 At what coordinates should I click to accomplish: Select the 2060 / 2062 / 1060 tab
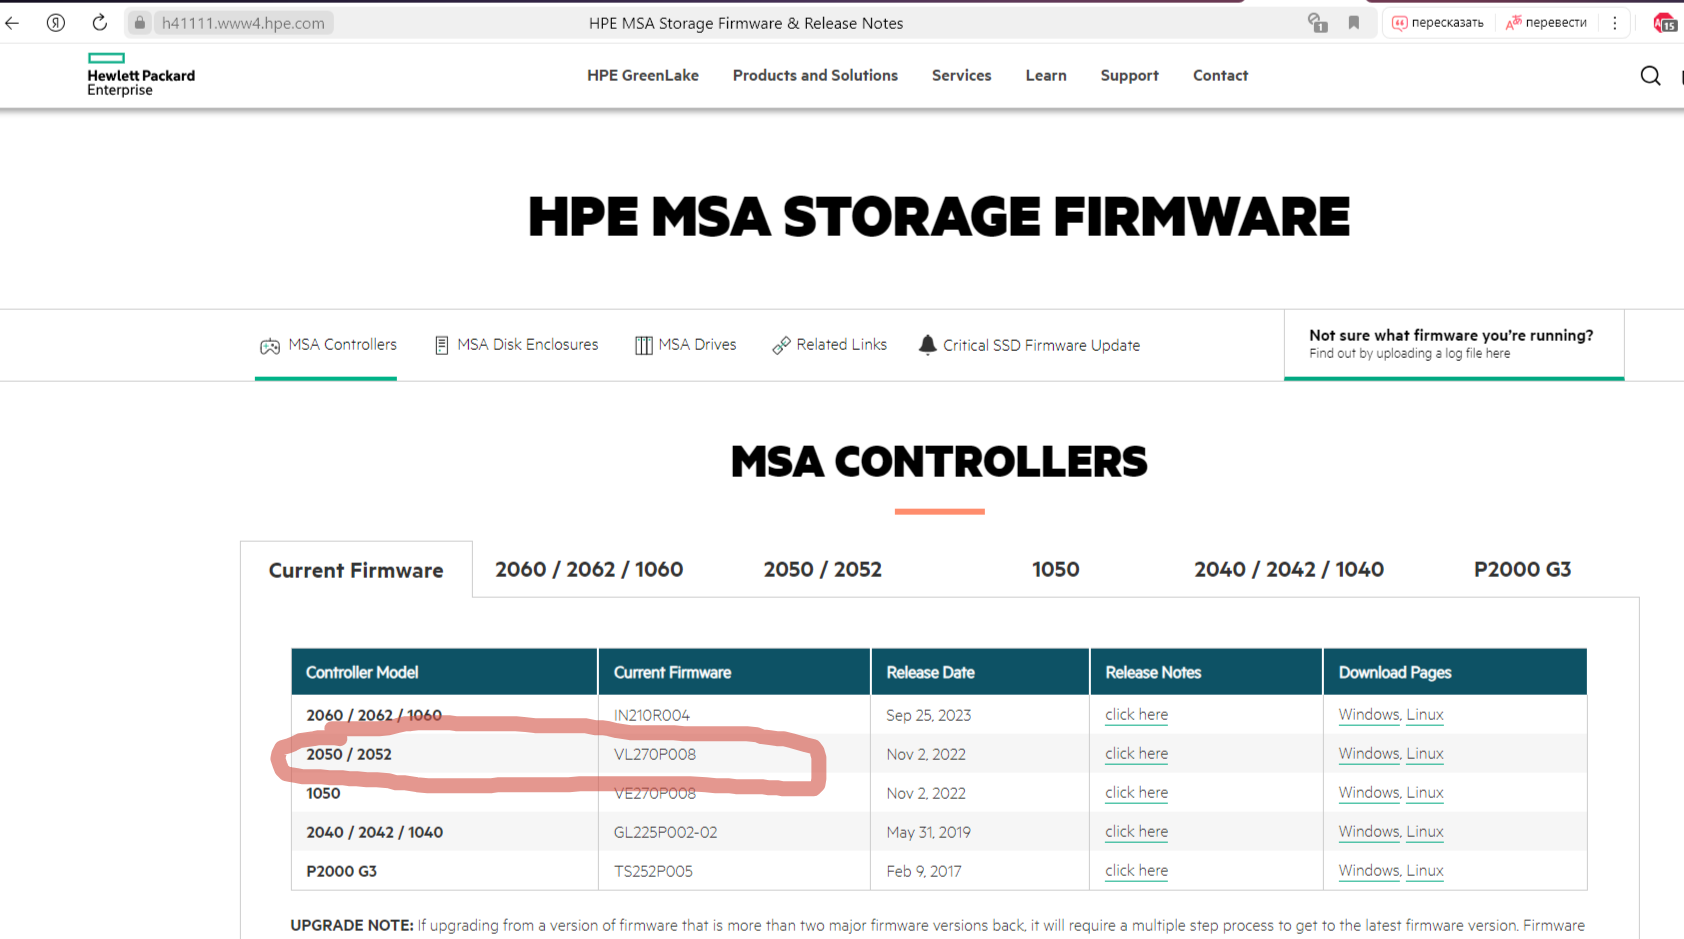589,569
